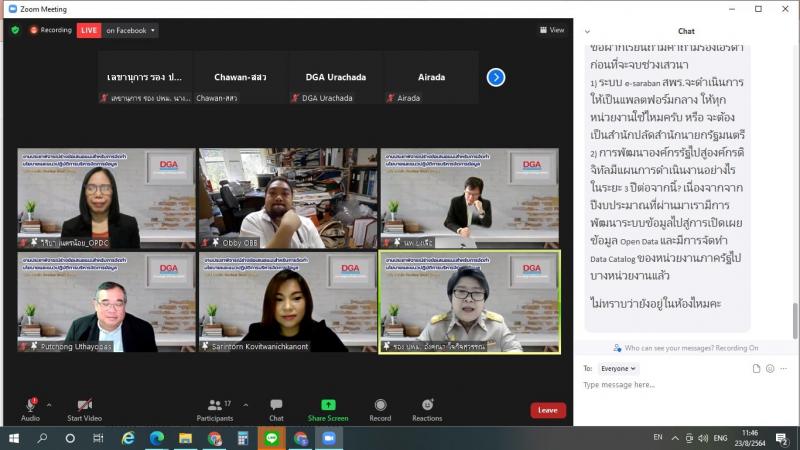
Task: Open Task View in taskbar
Action: coord(98,438)
